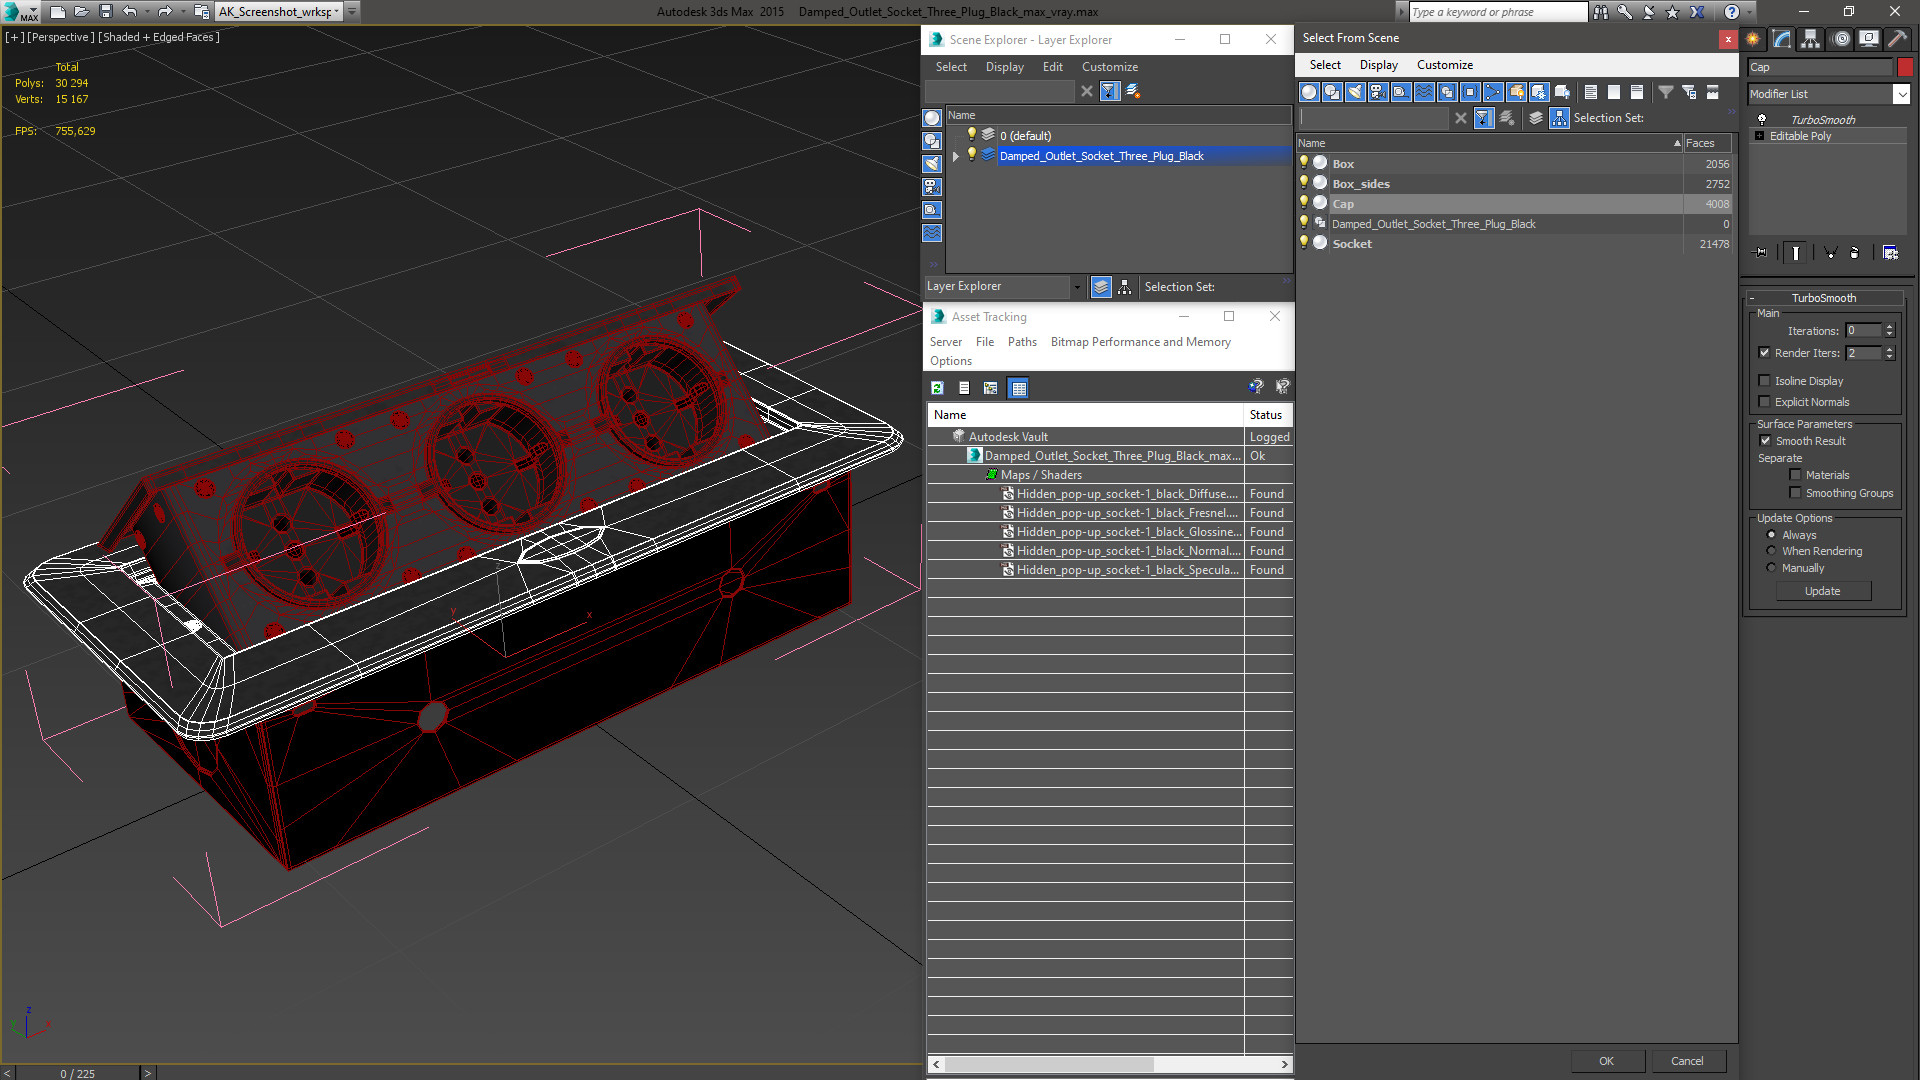The image size is (1920, 1080).
Task: Select the Always update option
Action: (x=1772, y=535)
